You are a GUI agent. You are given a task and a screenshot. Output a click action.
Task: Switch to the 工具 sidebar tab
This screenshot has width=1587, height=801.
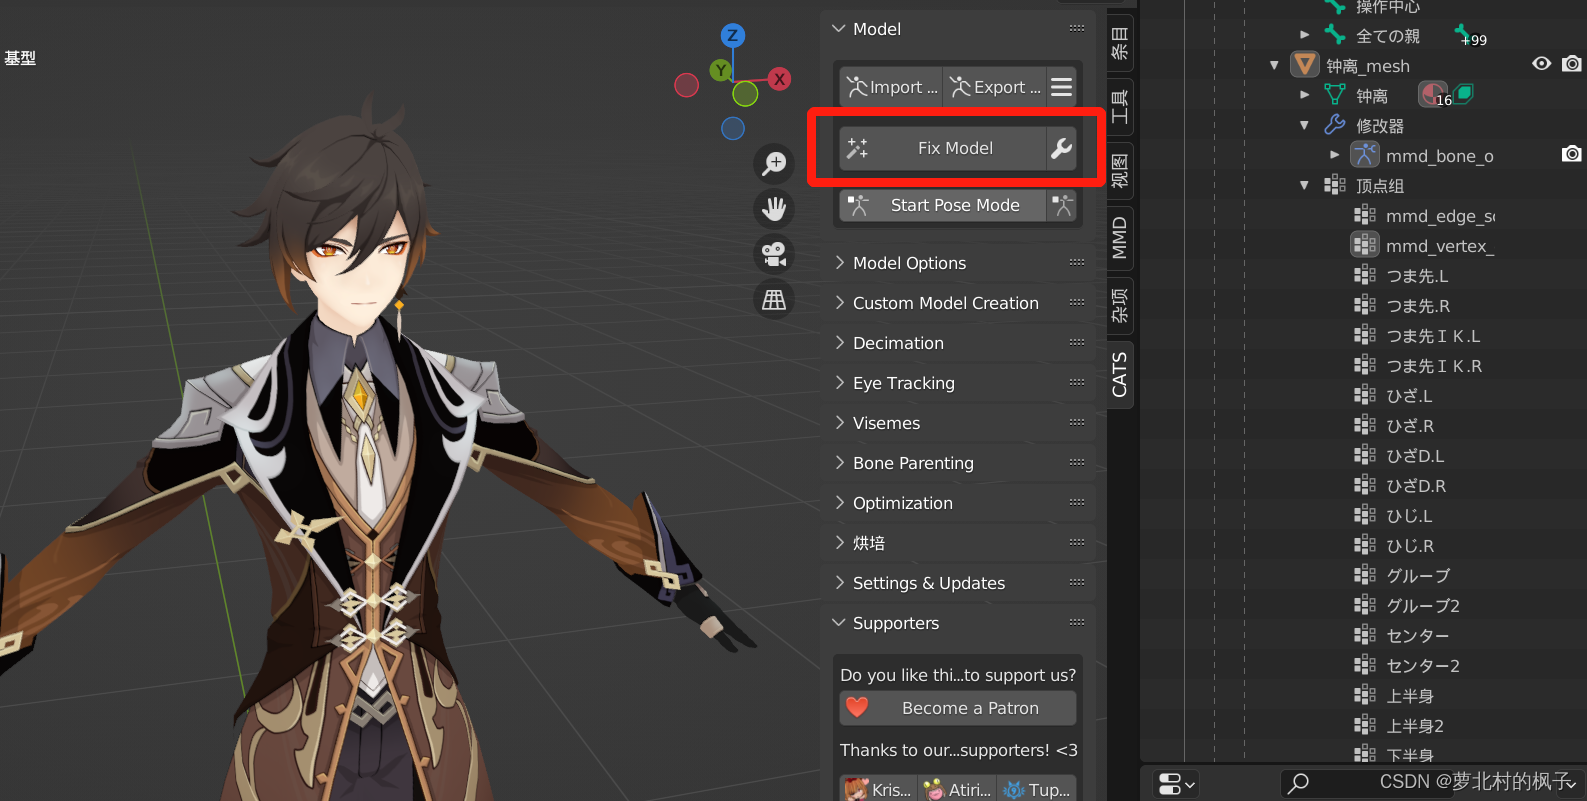pyautogui.click(x=1120, y=106)
